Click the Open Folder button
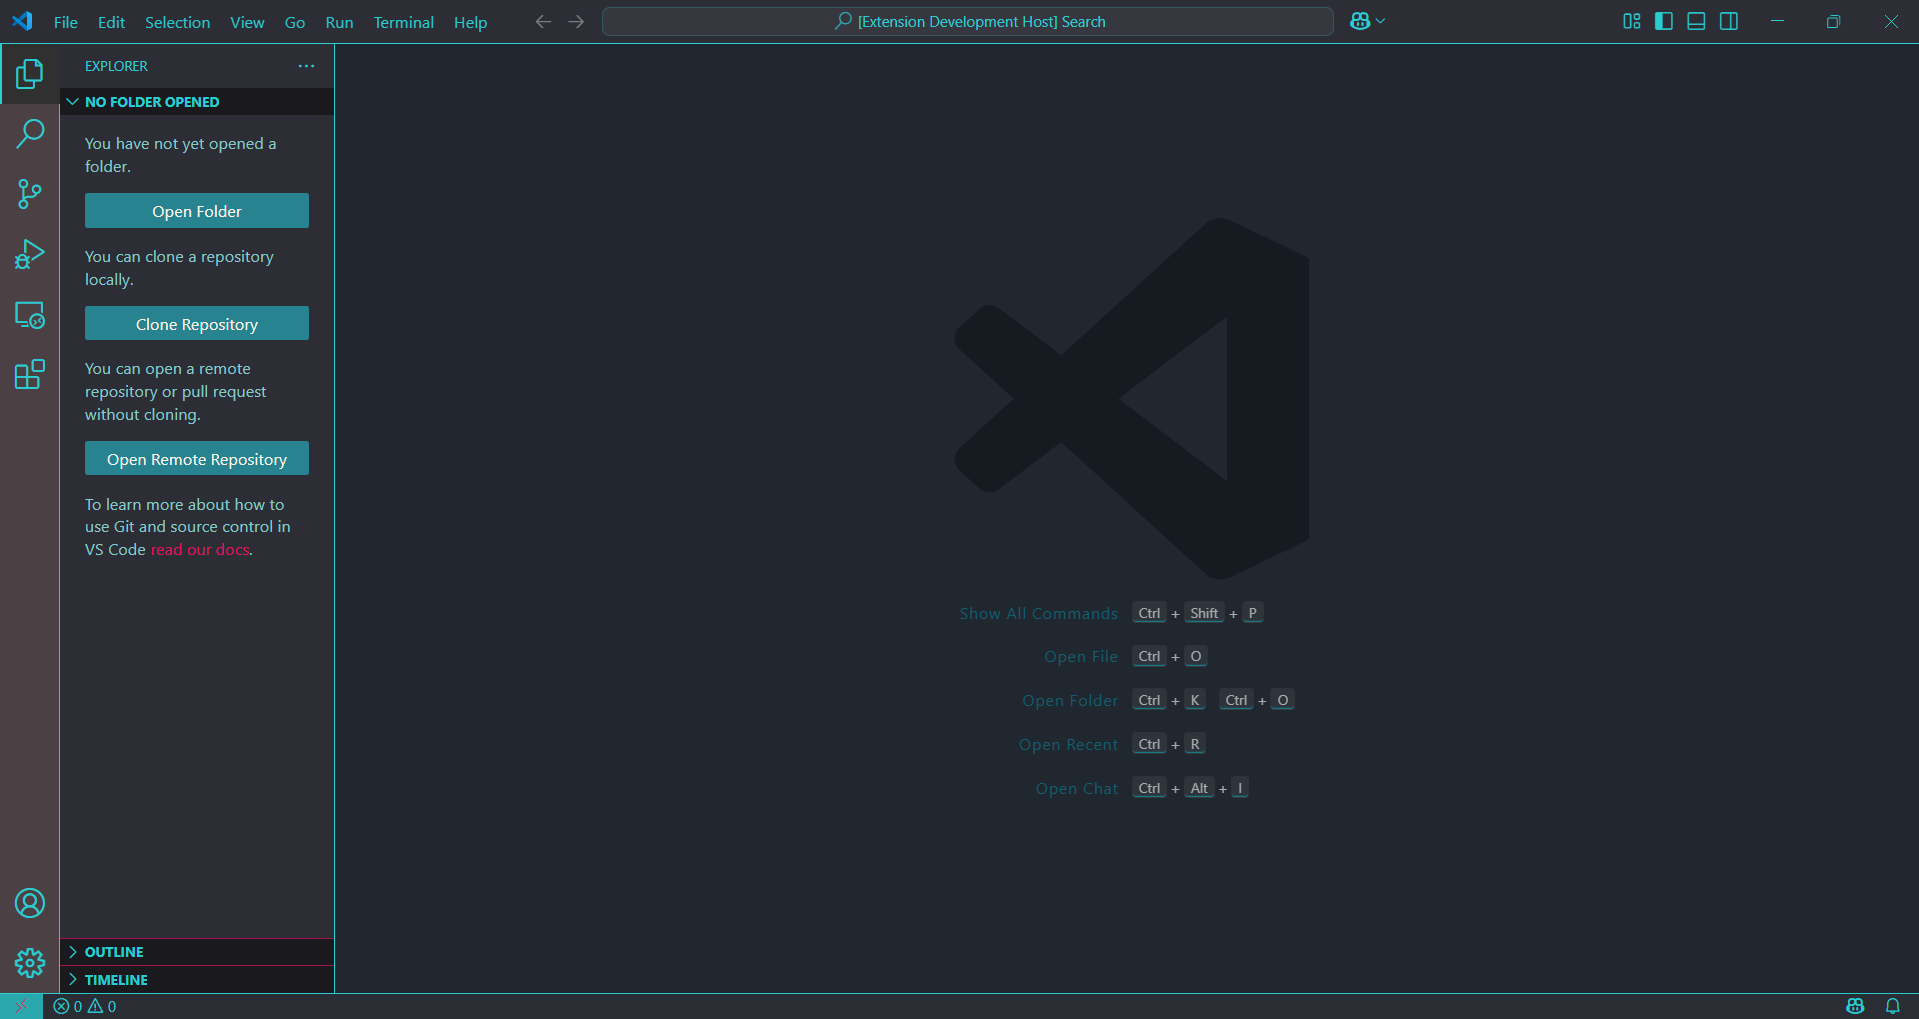Image resolution: width=1919 pixels, height=1019 pixels. click(196, 211)
